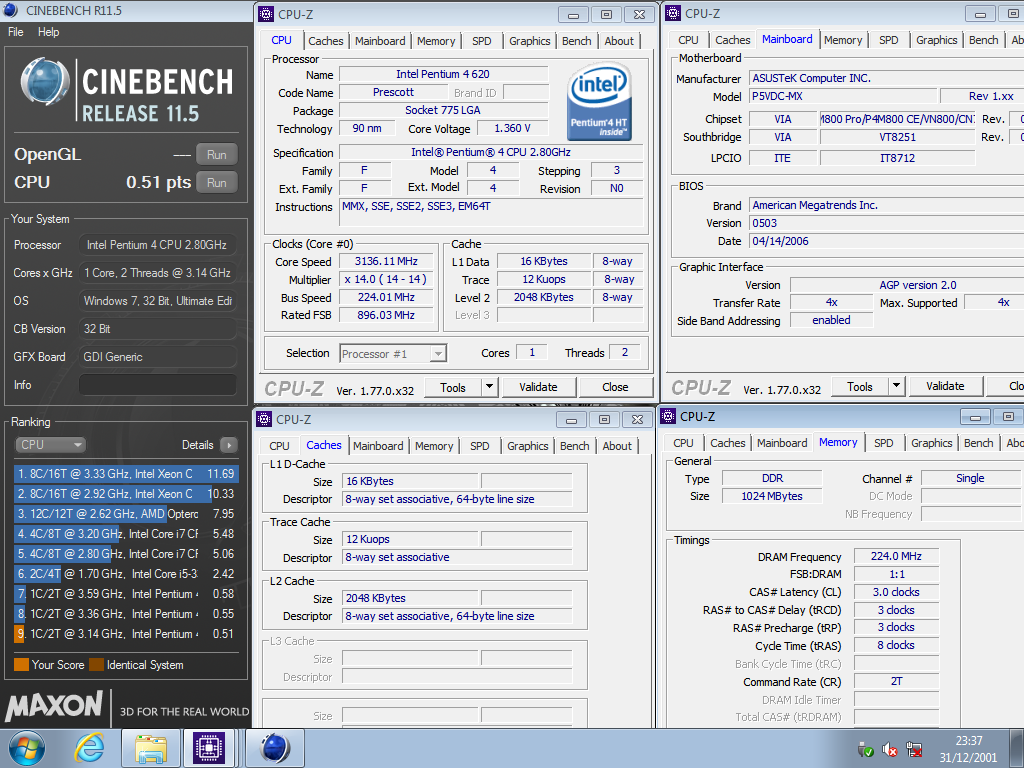Click the network disconnected tray icon
This screenshot has height=768, width=1024.
point(914,750)
